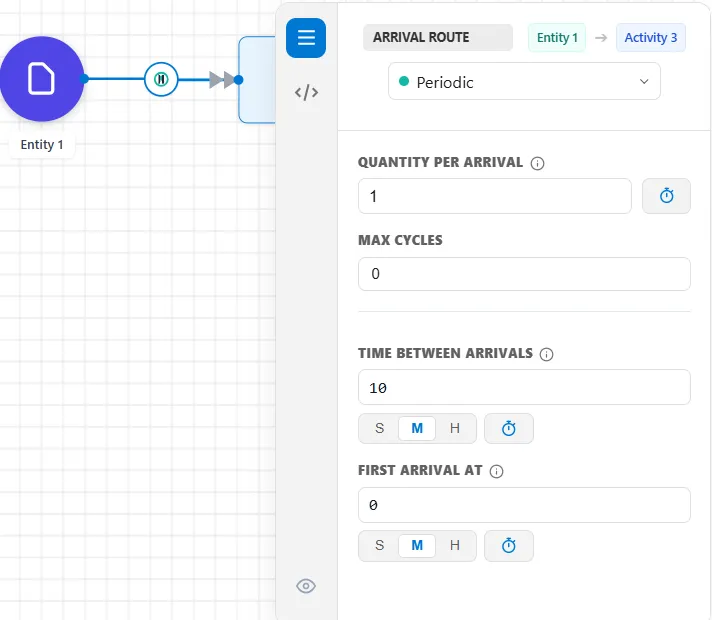Select H unit for Time Between Arrivals
This screenshot has width=712, height=620.
point(455,428)
